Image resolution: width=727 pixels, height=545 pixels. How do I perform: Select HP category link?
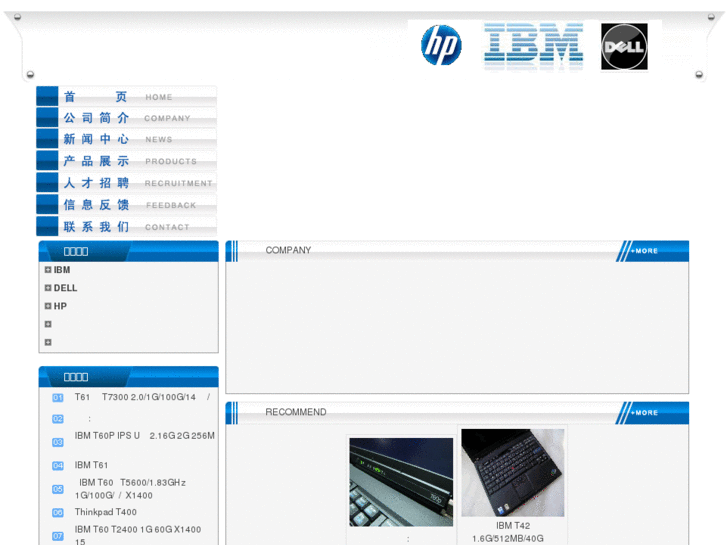coord(60,306)
